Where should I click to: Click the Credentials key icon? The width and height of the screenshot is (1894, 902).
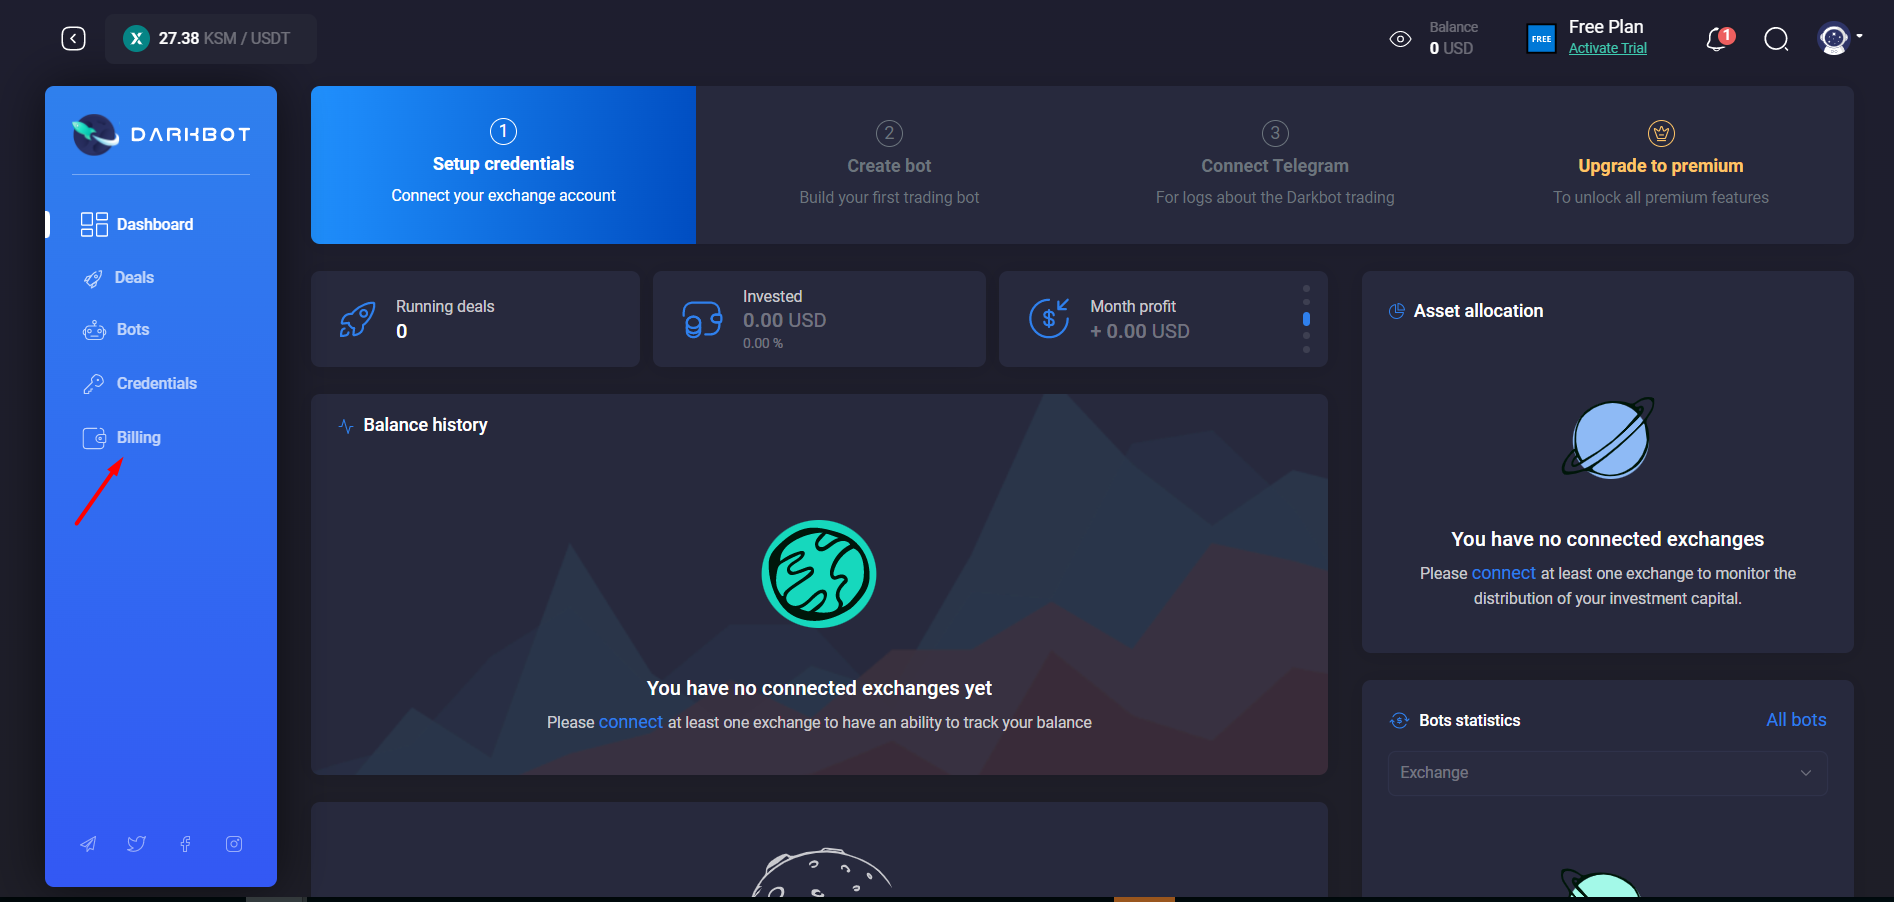[93, 383]
